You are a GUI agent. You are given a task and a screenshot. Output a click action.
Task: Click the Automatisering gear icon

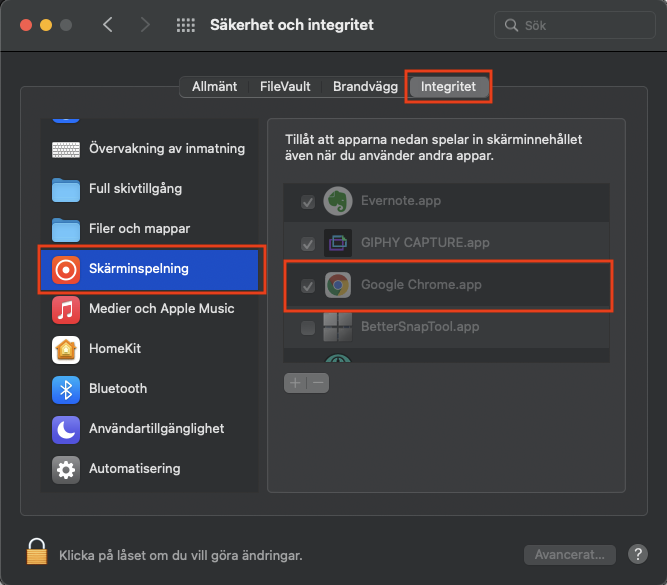point(66,469)
